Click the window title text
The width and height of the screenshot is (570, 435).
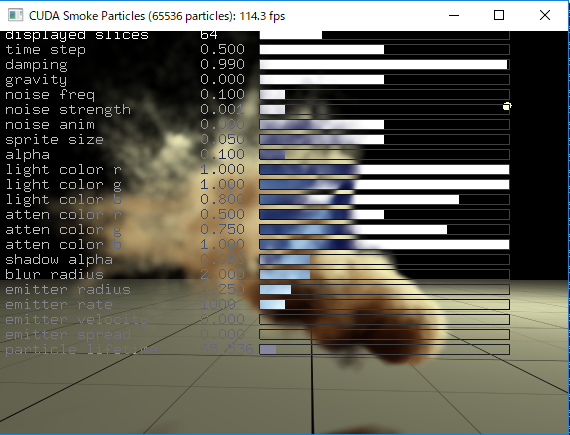click(x=157, y=16)
